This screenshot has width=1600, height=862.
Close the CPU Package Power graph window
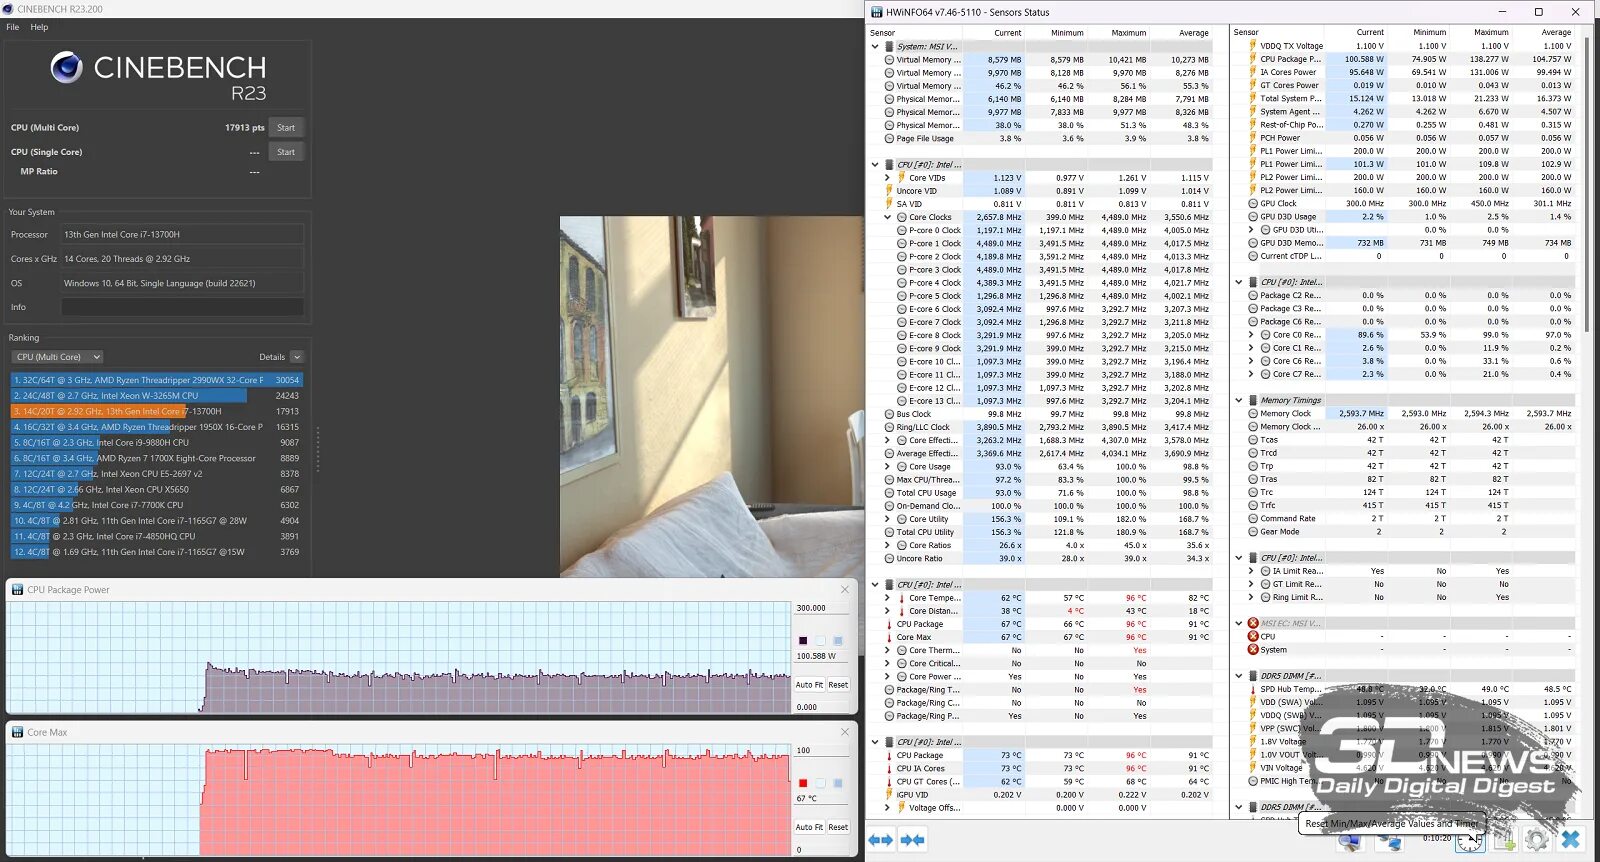pyautogui.click(x=844, y=590)
